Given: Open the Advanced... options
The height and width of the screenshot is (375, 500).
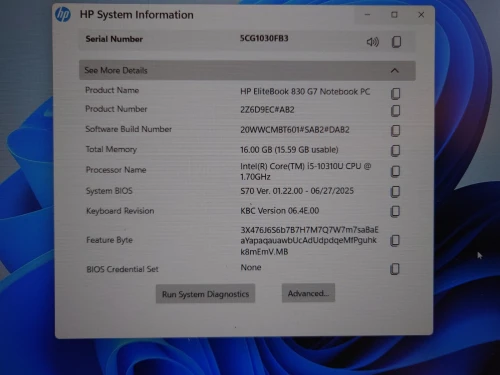Looking at the screenshot, I should tap(308, 293).
